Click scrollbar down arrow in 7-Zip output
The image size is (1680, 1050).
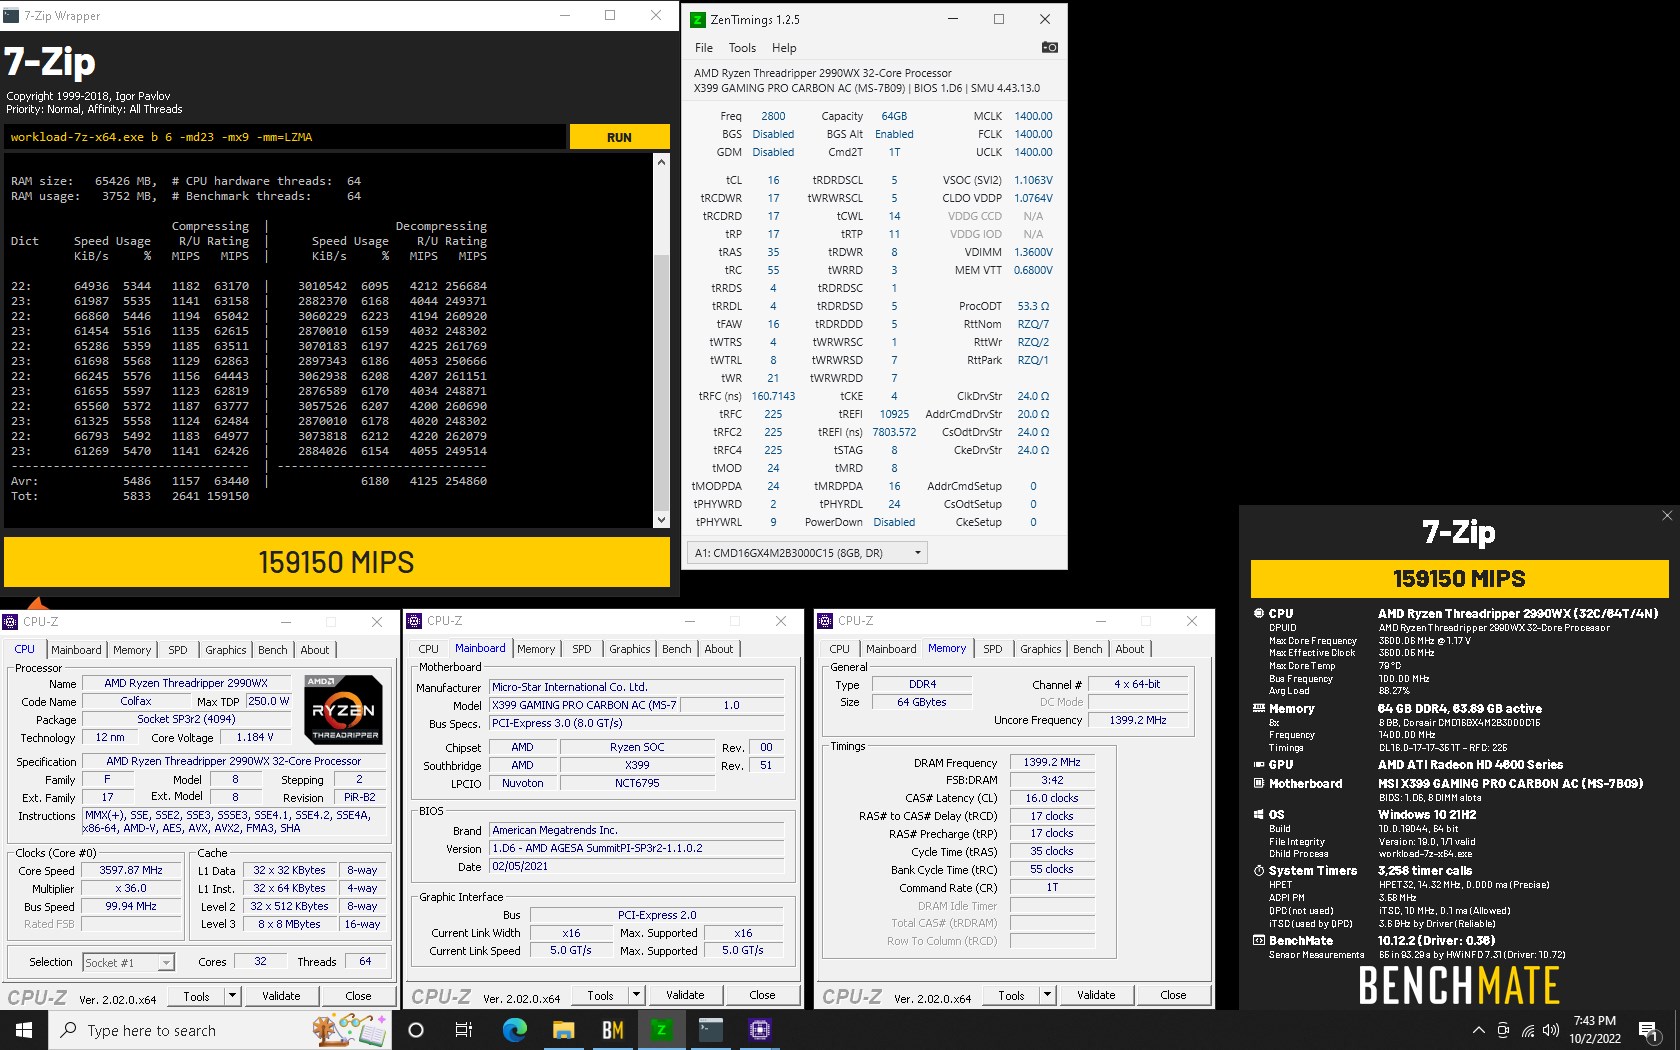661,519
